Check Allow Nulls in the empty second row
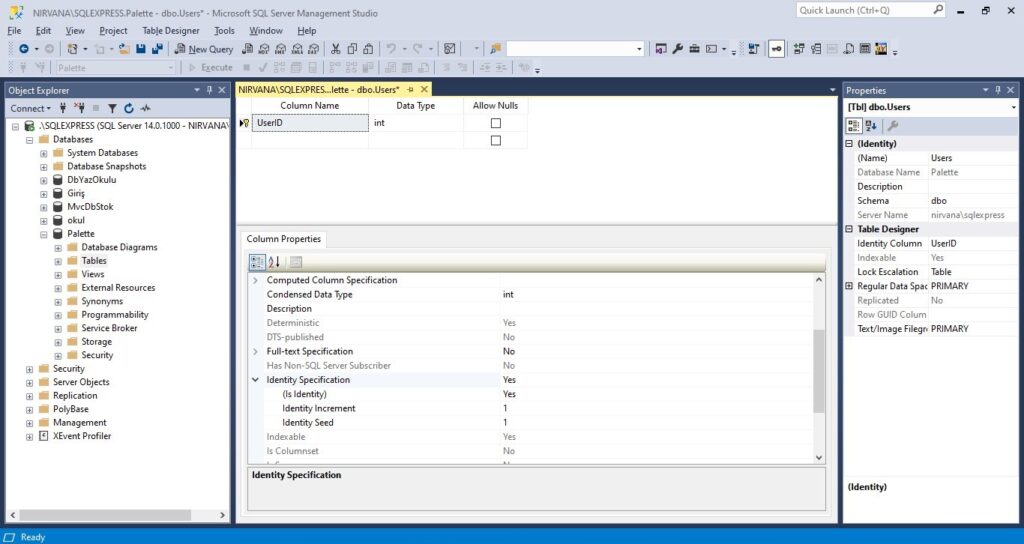The height and width of the screenshot is (544, 1024). [x=496, y=140]
